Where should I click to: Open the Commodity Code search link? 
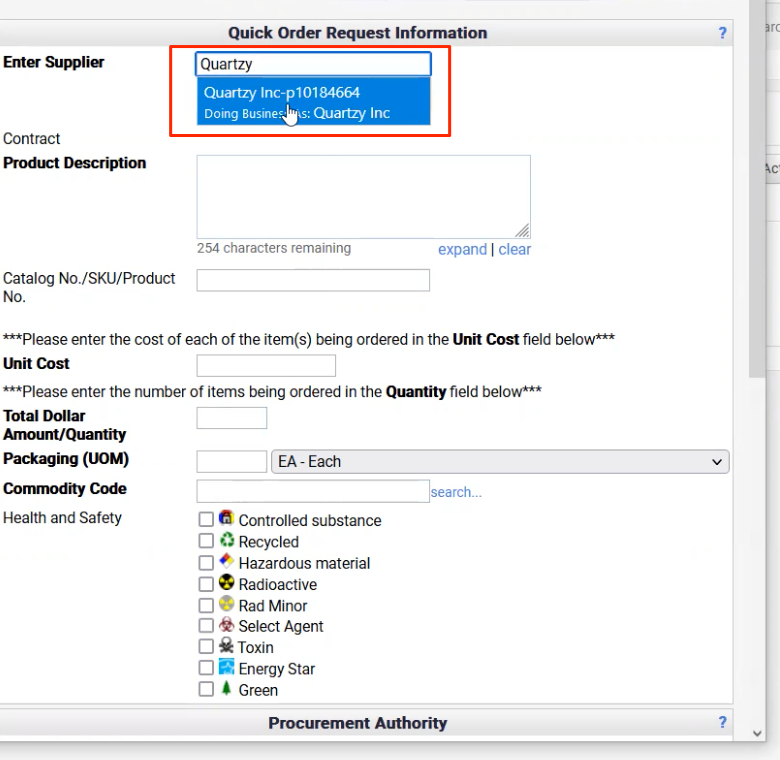coord(456,492)
